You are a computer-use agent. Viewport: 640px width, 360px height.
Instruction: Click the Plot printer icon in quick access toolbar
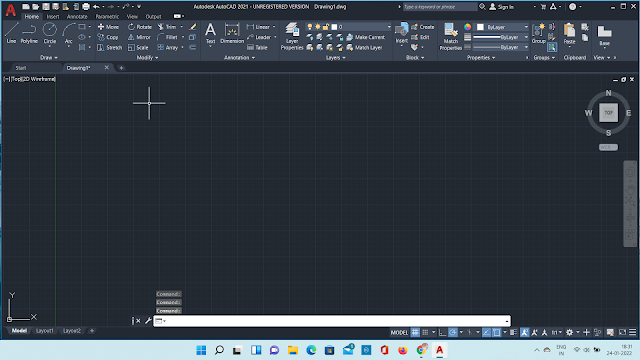[86, 7]
